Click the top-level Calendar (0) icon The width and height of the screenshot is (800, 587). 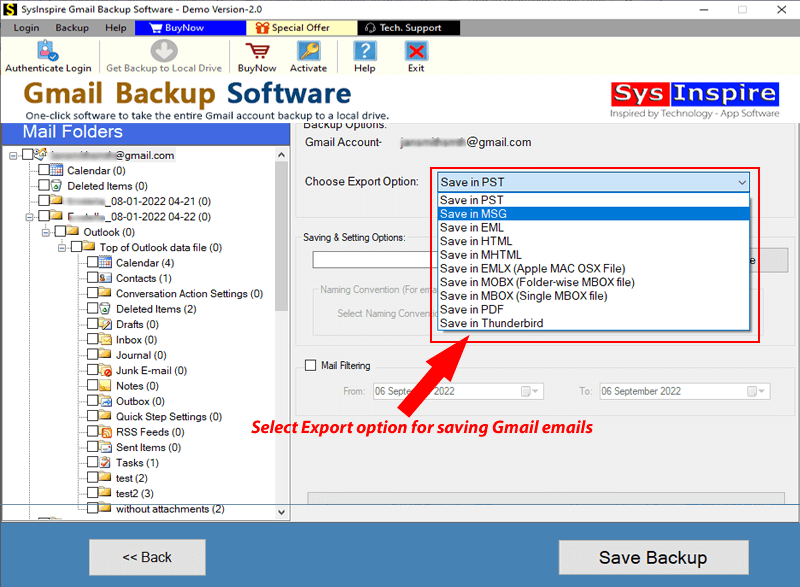click(x=57, y=170)
